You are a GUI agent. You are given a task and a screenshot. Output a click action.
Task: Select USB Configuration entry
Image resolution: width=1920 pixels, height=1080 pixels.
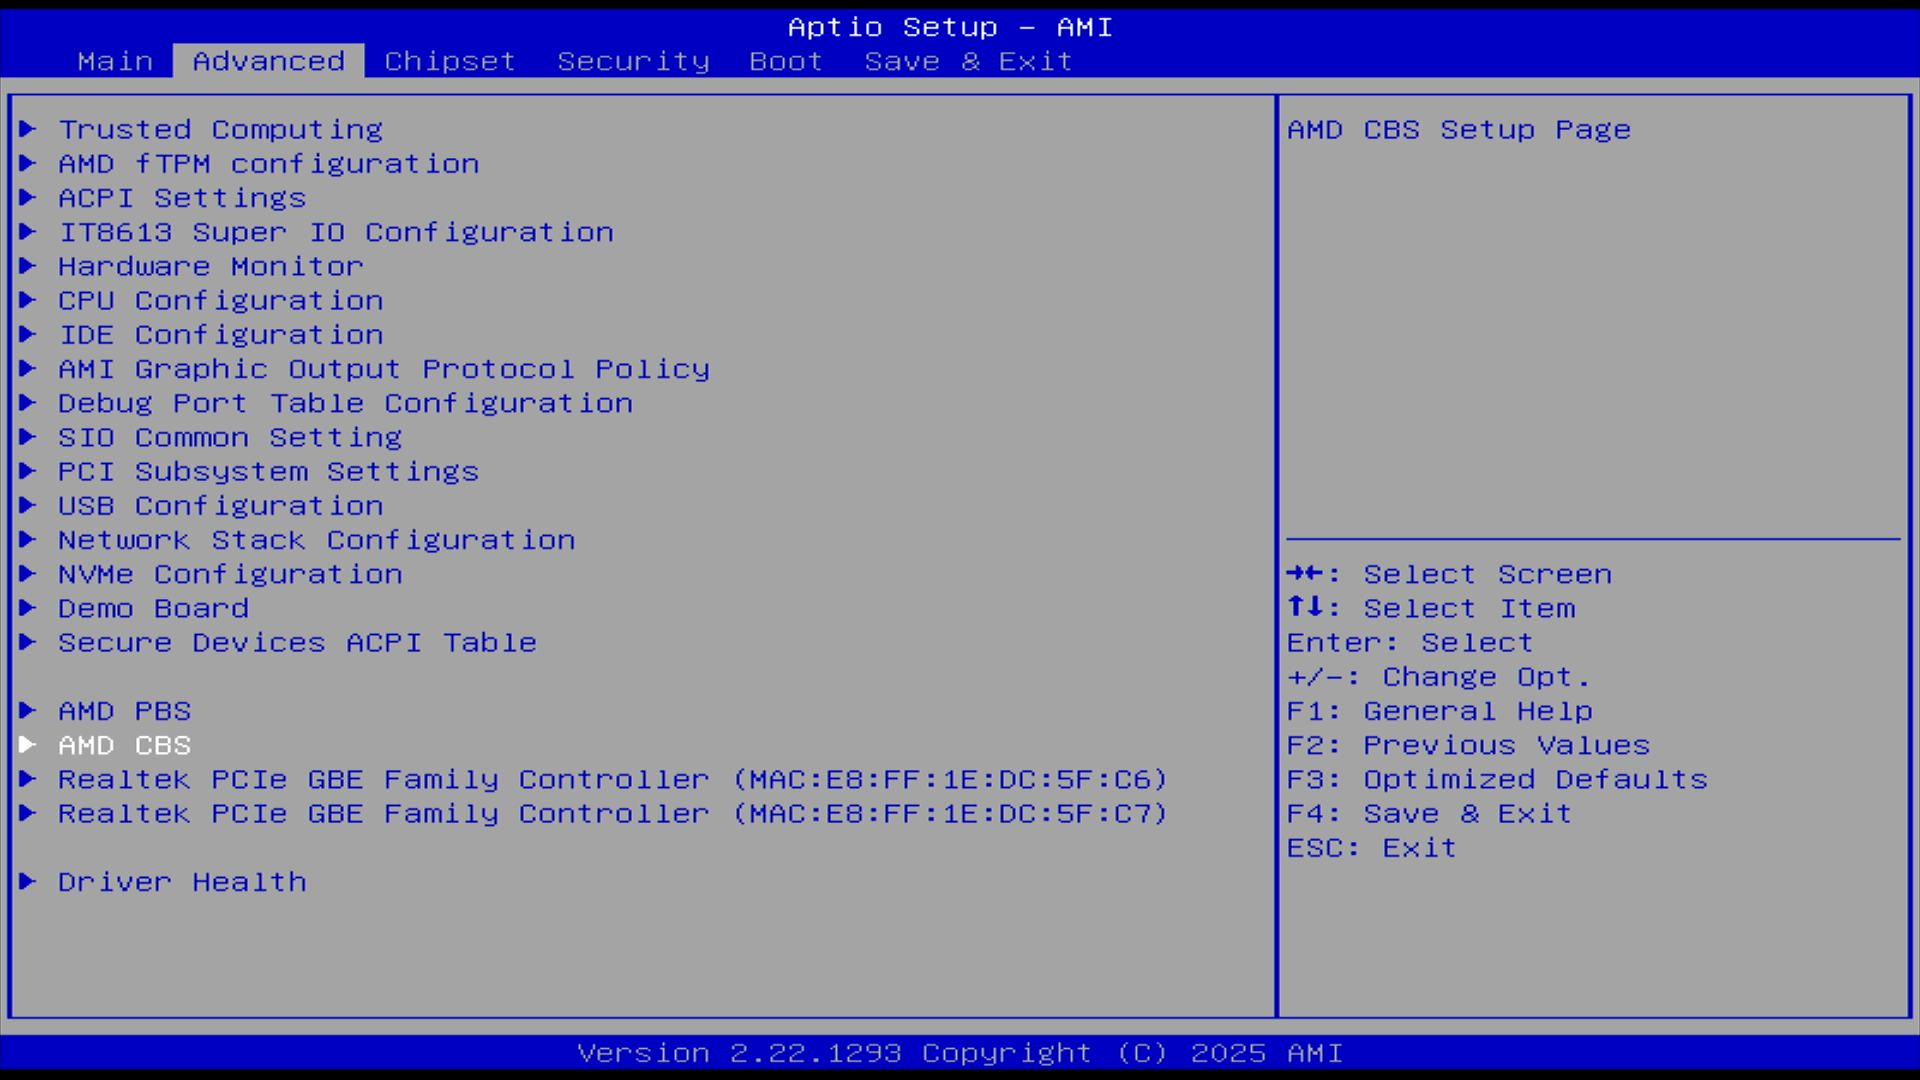(x=220, y=505)
